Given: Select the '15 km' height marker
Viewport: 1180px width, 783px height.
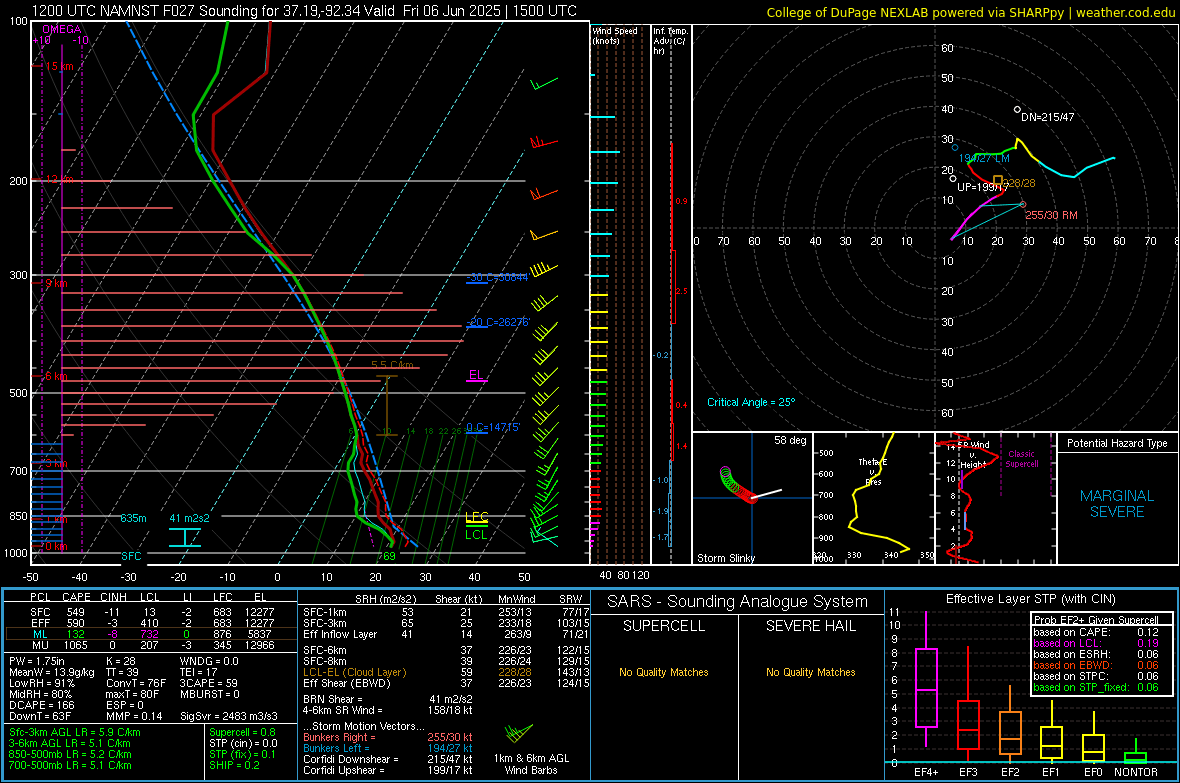Looking at the screenshot, I should pos(59,66).
